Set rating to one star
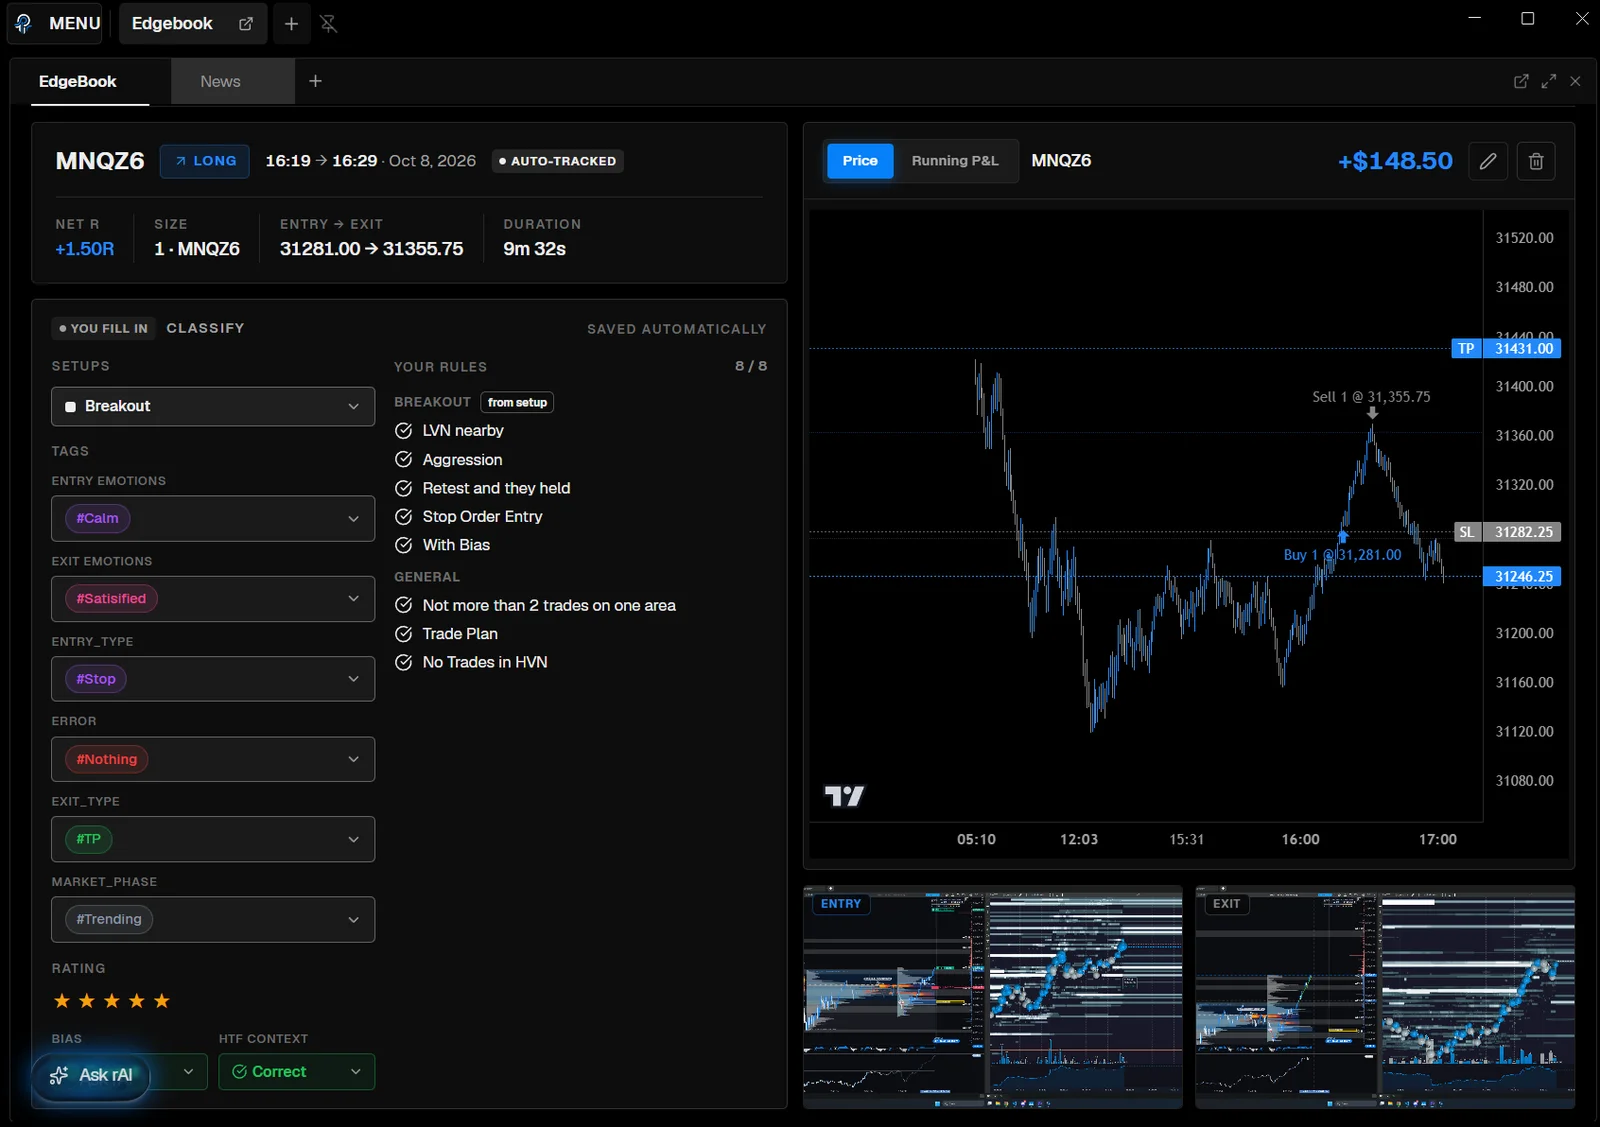 62,1001
